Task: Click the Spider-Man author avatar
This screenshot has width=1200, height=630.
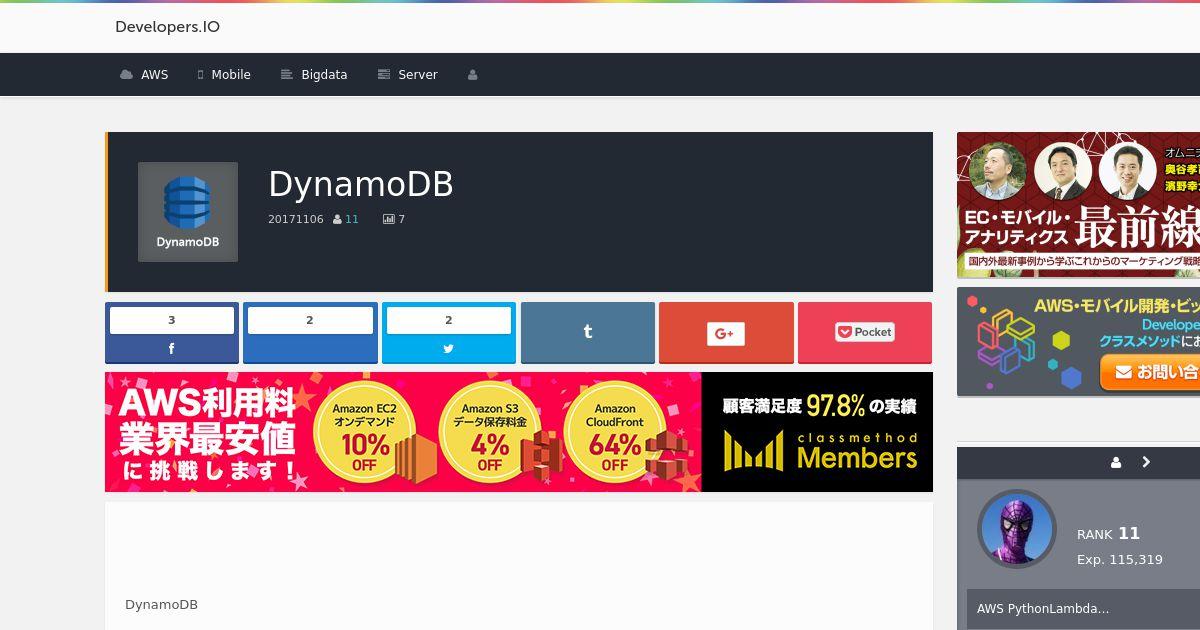Action: pyautogui.click(x=1017, y=529)
